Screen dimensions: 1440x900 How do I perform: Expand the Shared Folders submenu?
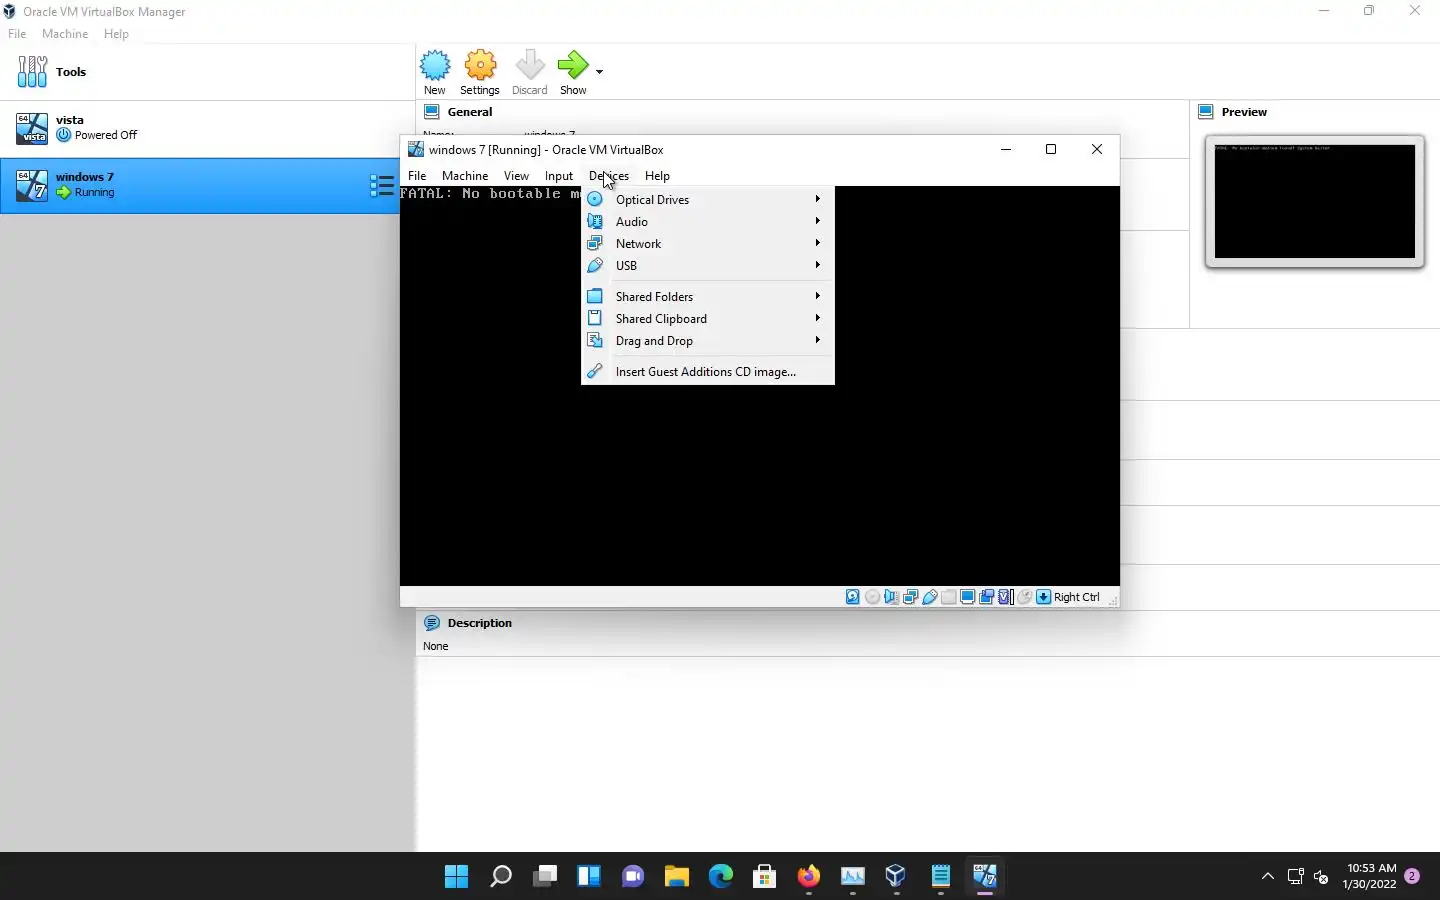[x=708, y=296]
